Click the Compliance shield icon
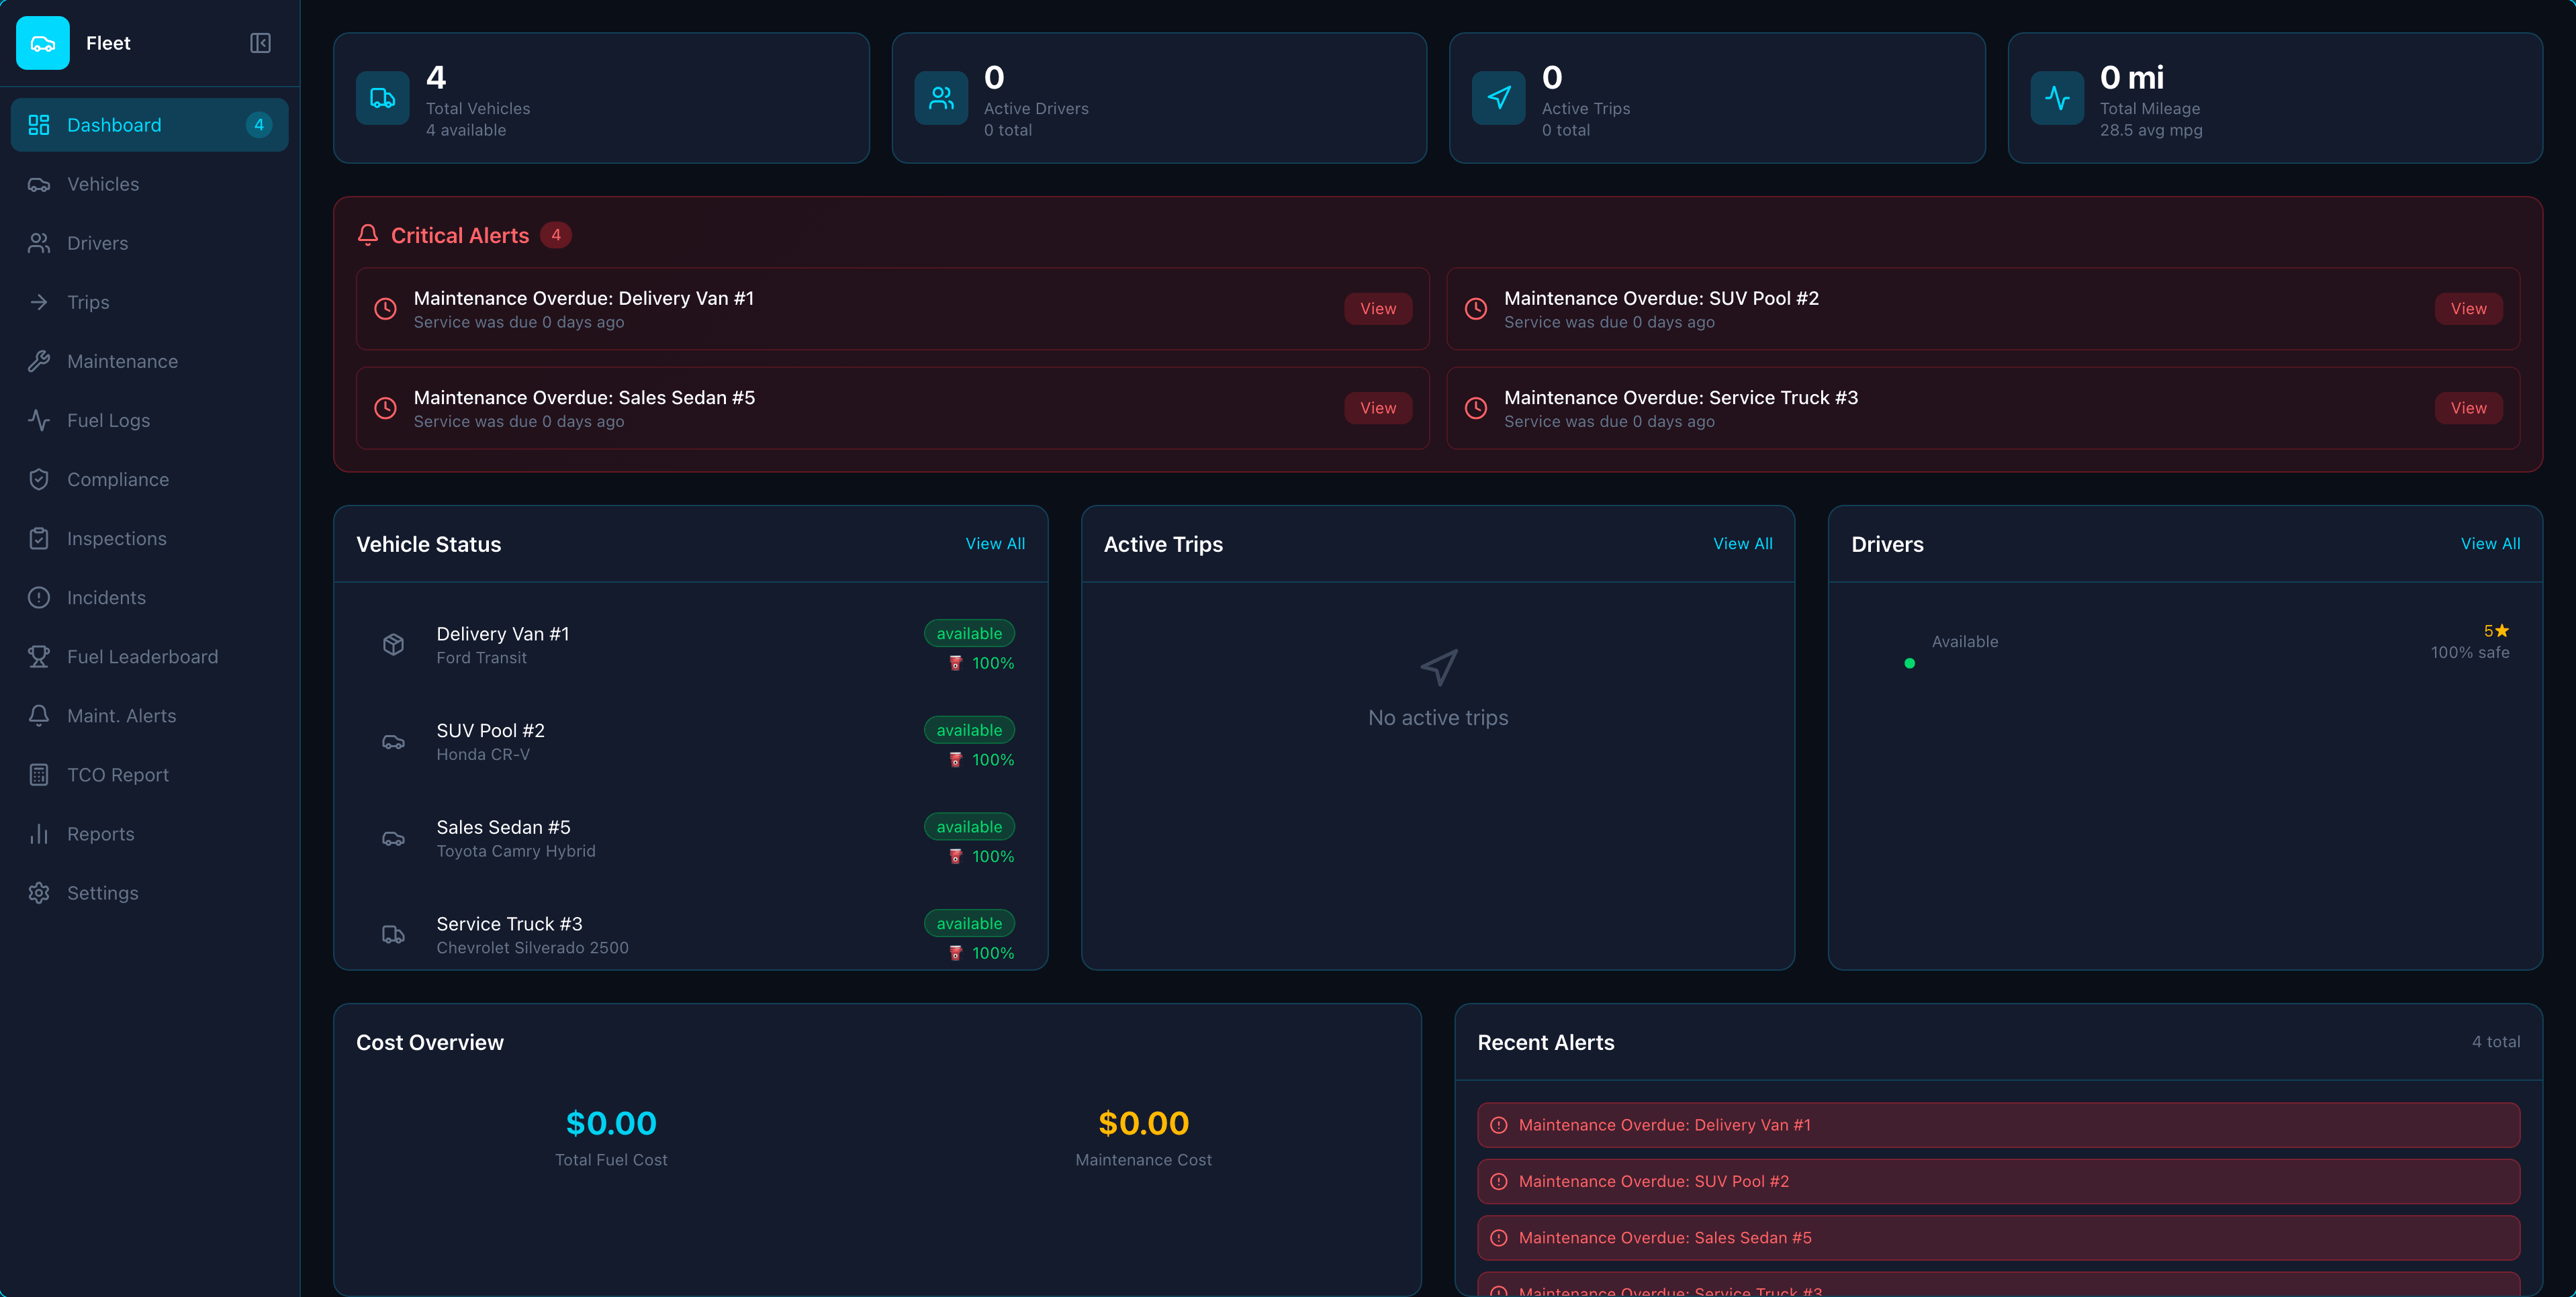Screen dimensions: 2576x1297 point(39,479)
